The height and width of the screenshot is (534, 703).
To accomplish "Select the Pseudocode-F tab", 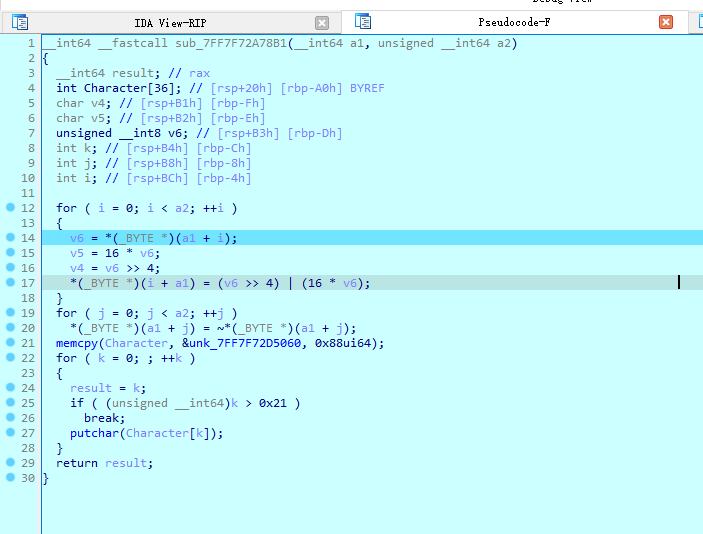I will pos(510,22).
